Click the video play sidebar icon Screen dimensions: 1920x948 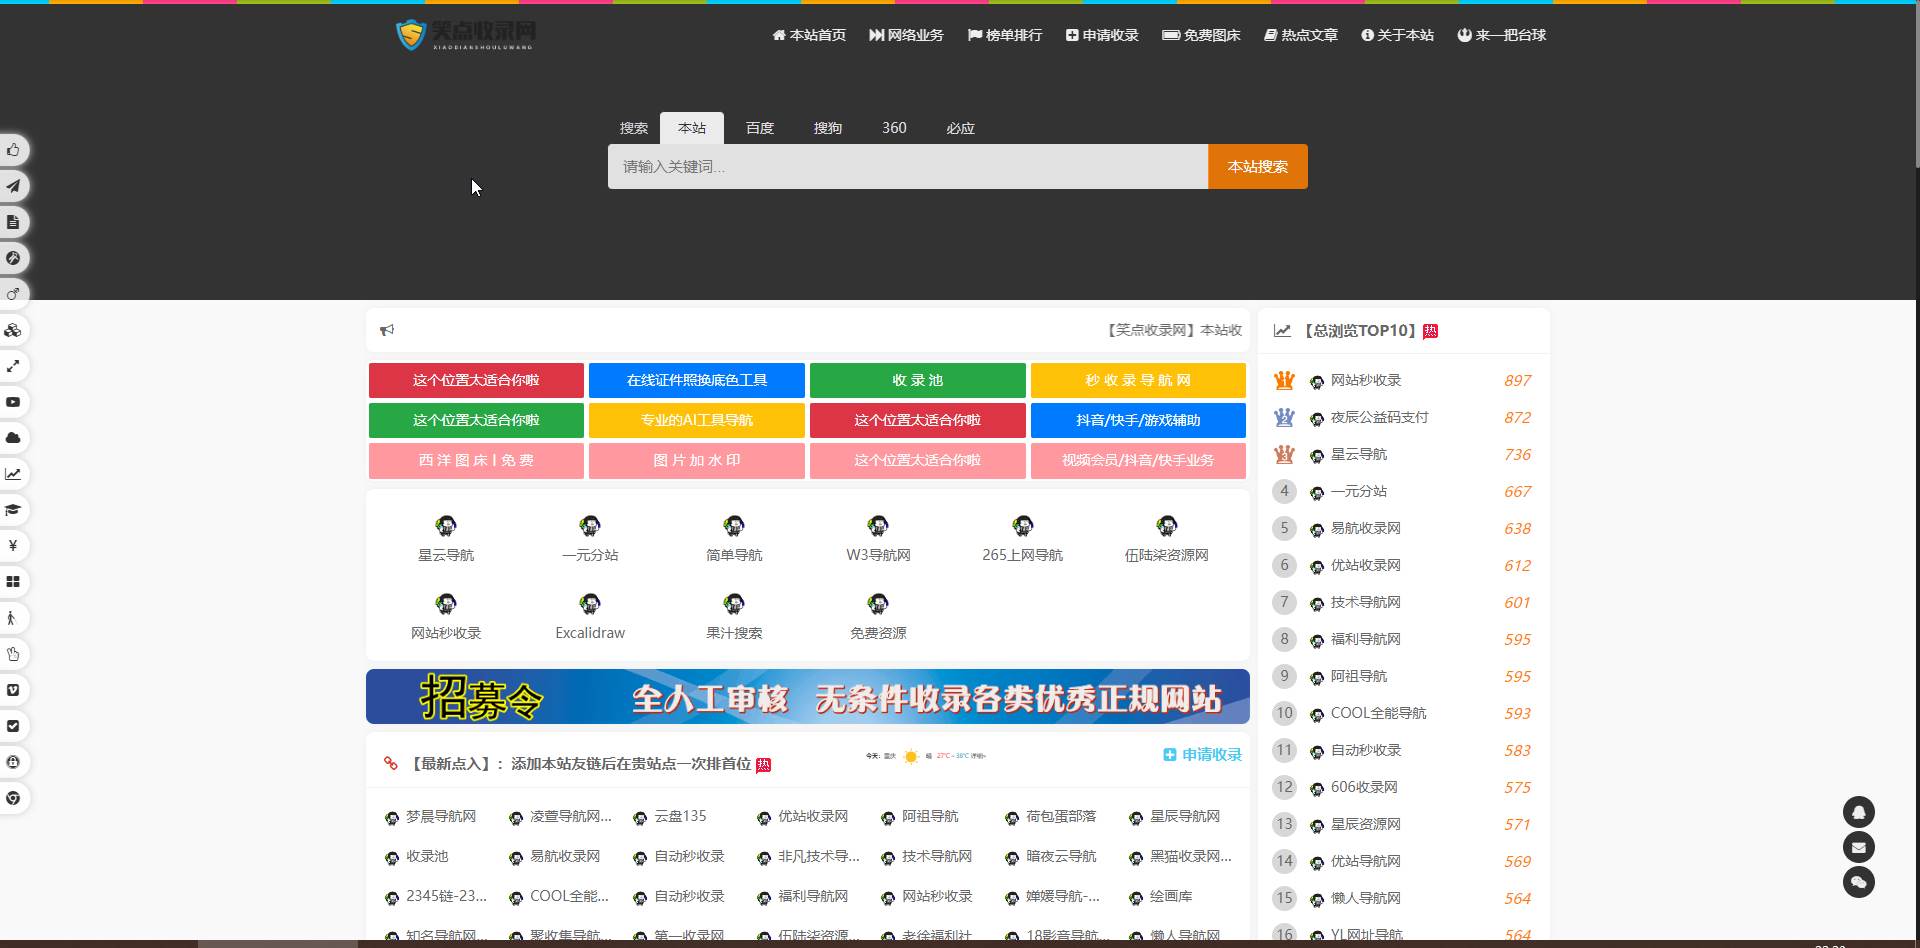click(x=13, y=402)
